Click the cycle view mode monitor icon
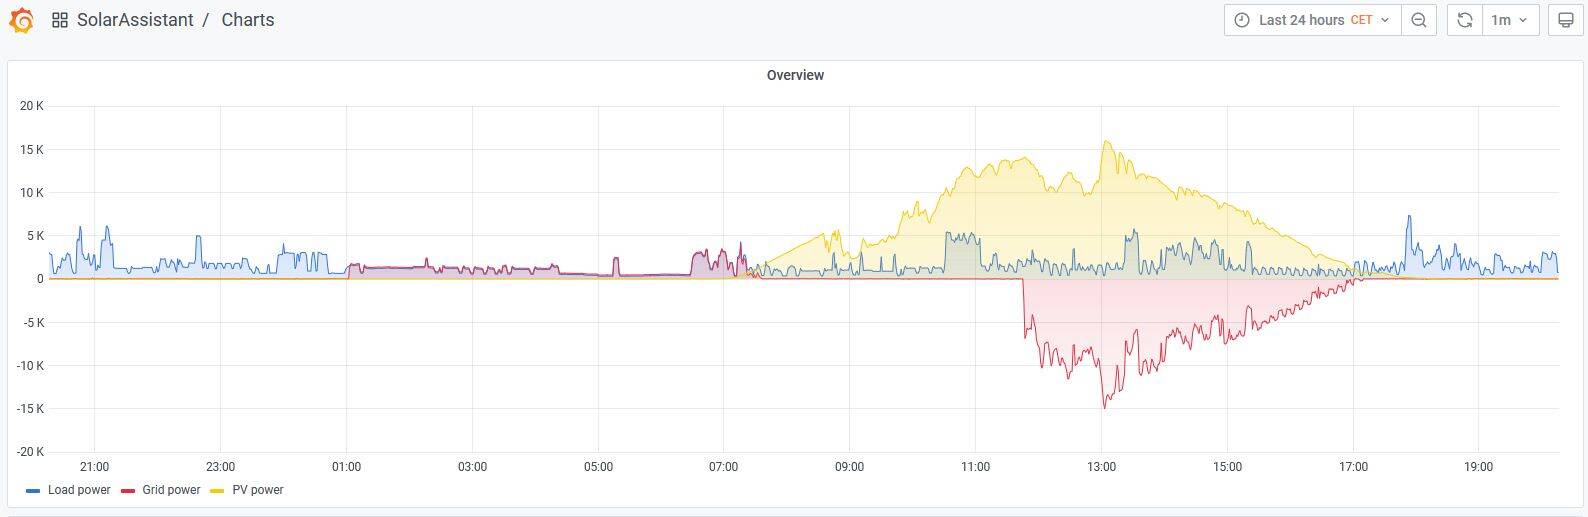The image size is (1588, 517). [x=1566, y=20]
